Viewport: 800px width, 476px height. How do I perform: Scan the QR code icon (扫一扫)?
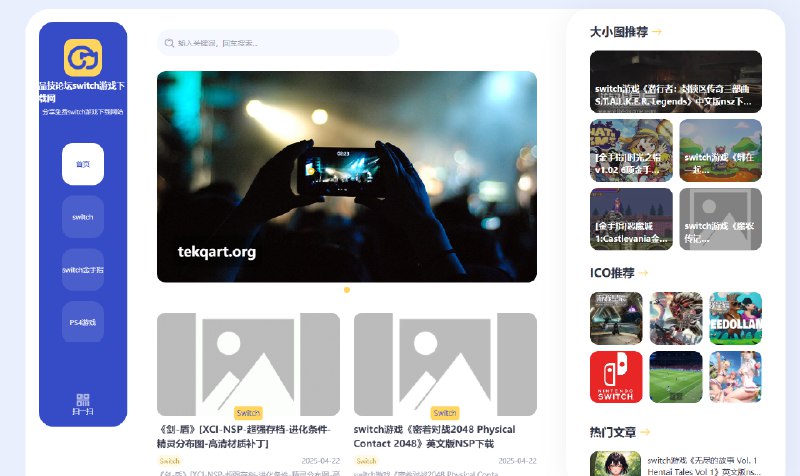[x=83, y=403]
